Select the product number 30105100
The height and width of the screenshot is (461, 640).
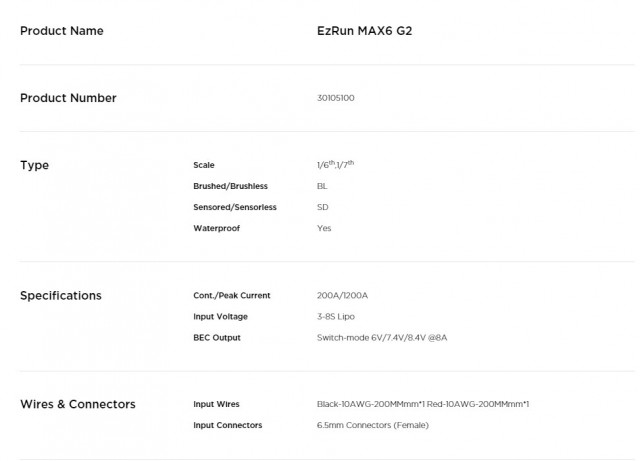point(335,98)
